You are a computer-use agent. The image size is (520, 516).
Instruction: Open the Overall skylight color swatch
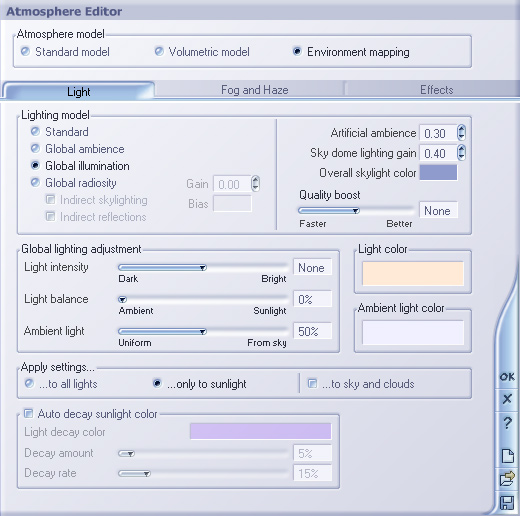pos(438,172)
